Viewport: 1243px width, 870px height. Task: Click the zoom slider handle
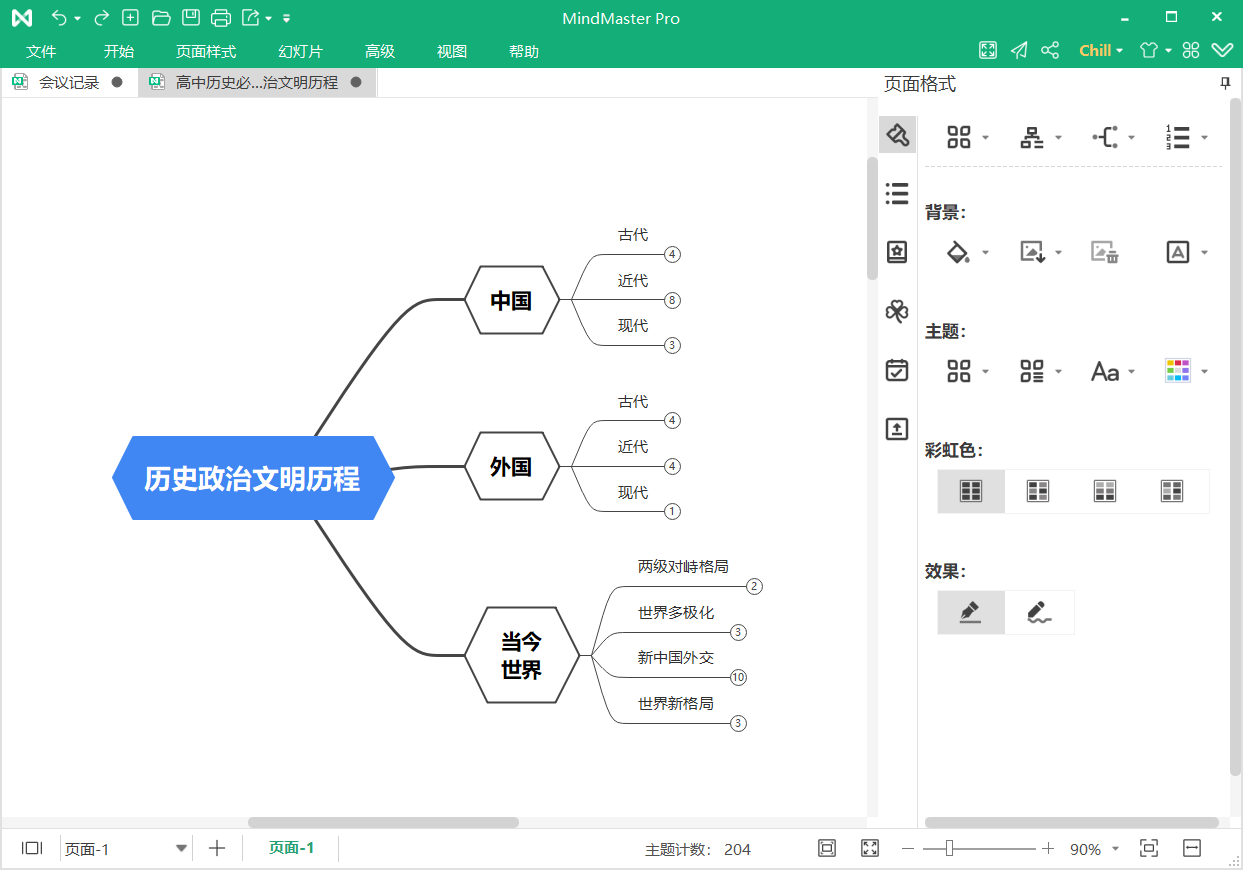[949, 848]
